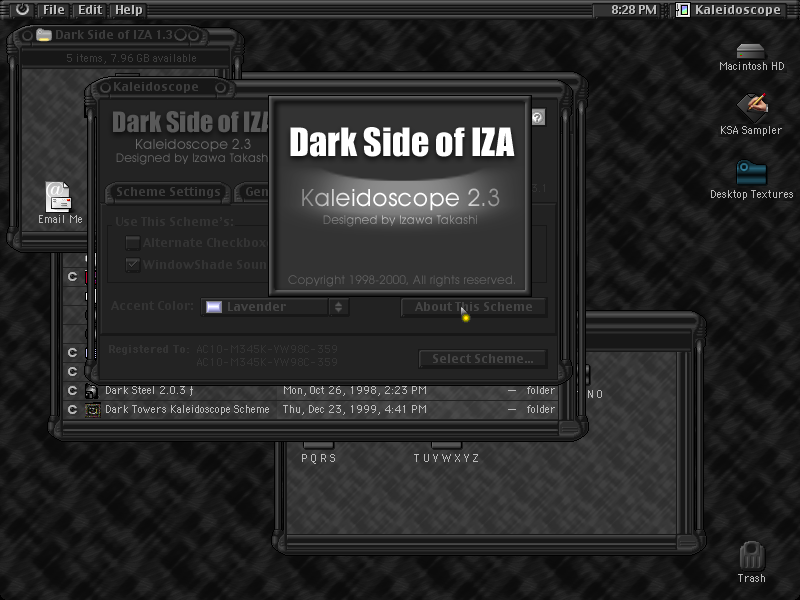Click the Copyright 1998-2000 text
This screenshot has width=800, height=600.
(402, 280)
